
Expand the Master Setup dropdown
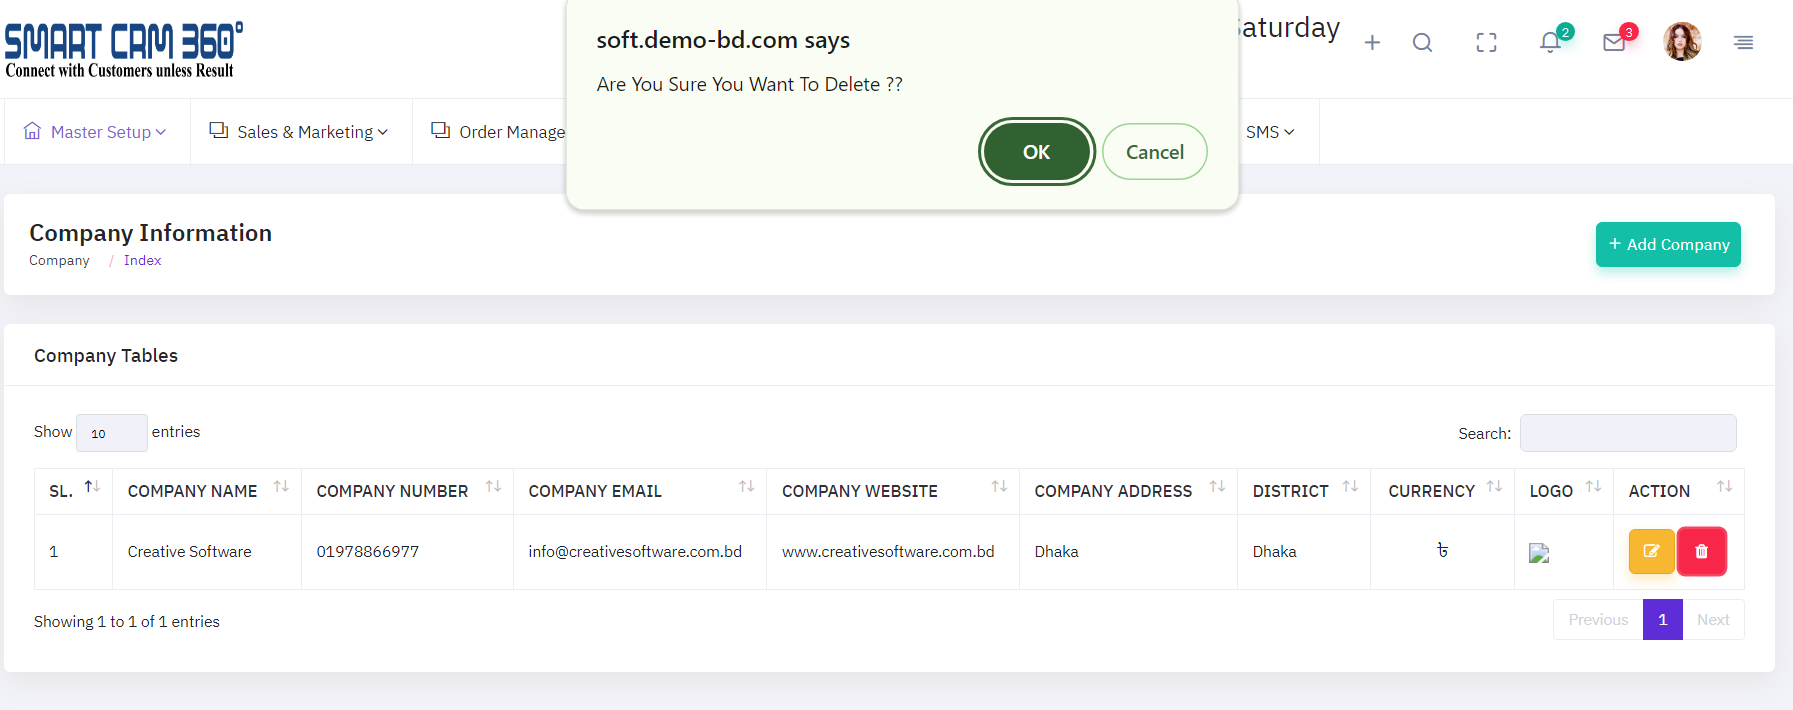[97, 132]
